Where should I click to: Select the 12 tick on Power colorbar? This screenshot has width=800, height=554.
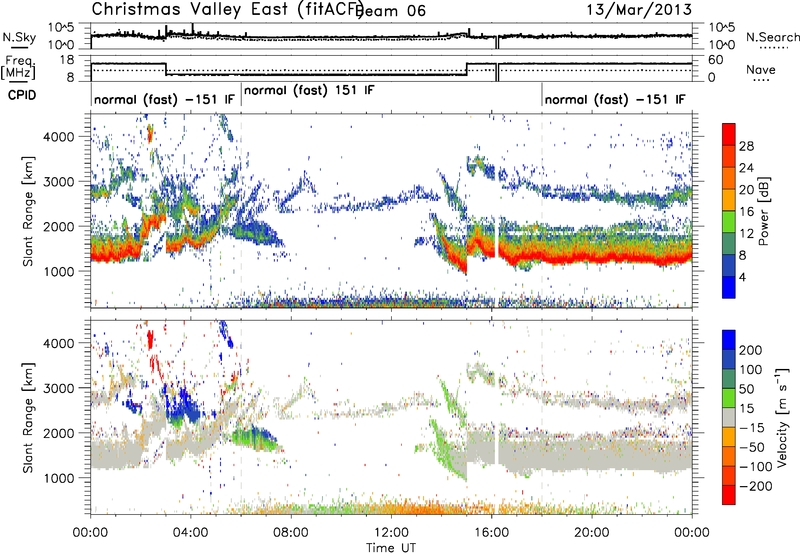tap(746, 234)
